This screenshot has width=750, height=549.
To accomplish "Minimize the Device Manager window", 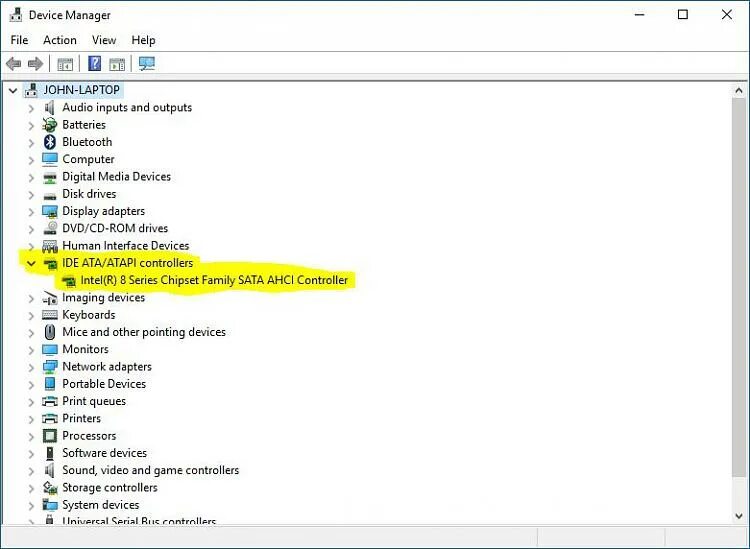I will tap(640, 15).
